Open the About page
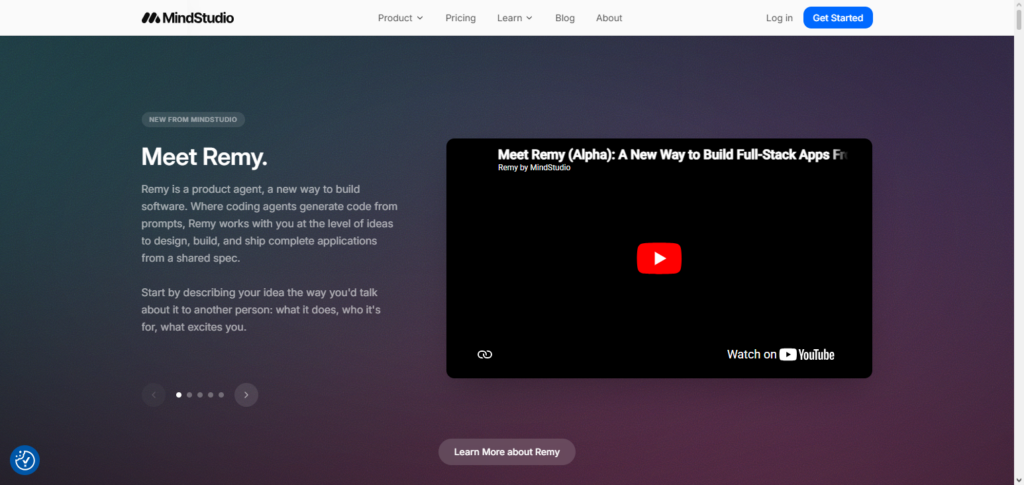 point(609,18)
